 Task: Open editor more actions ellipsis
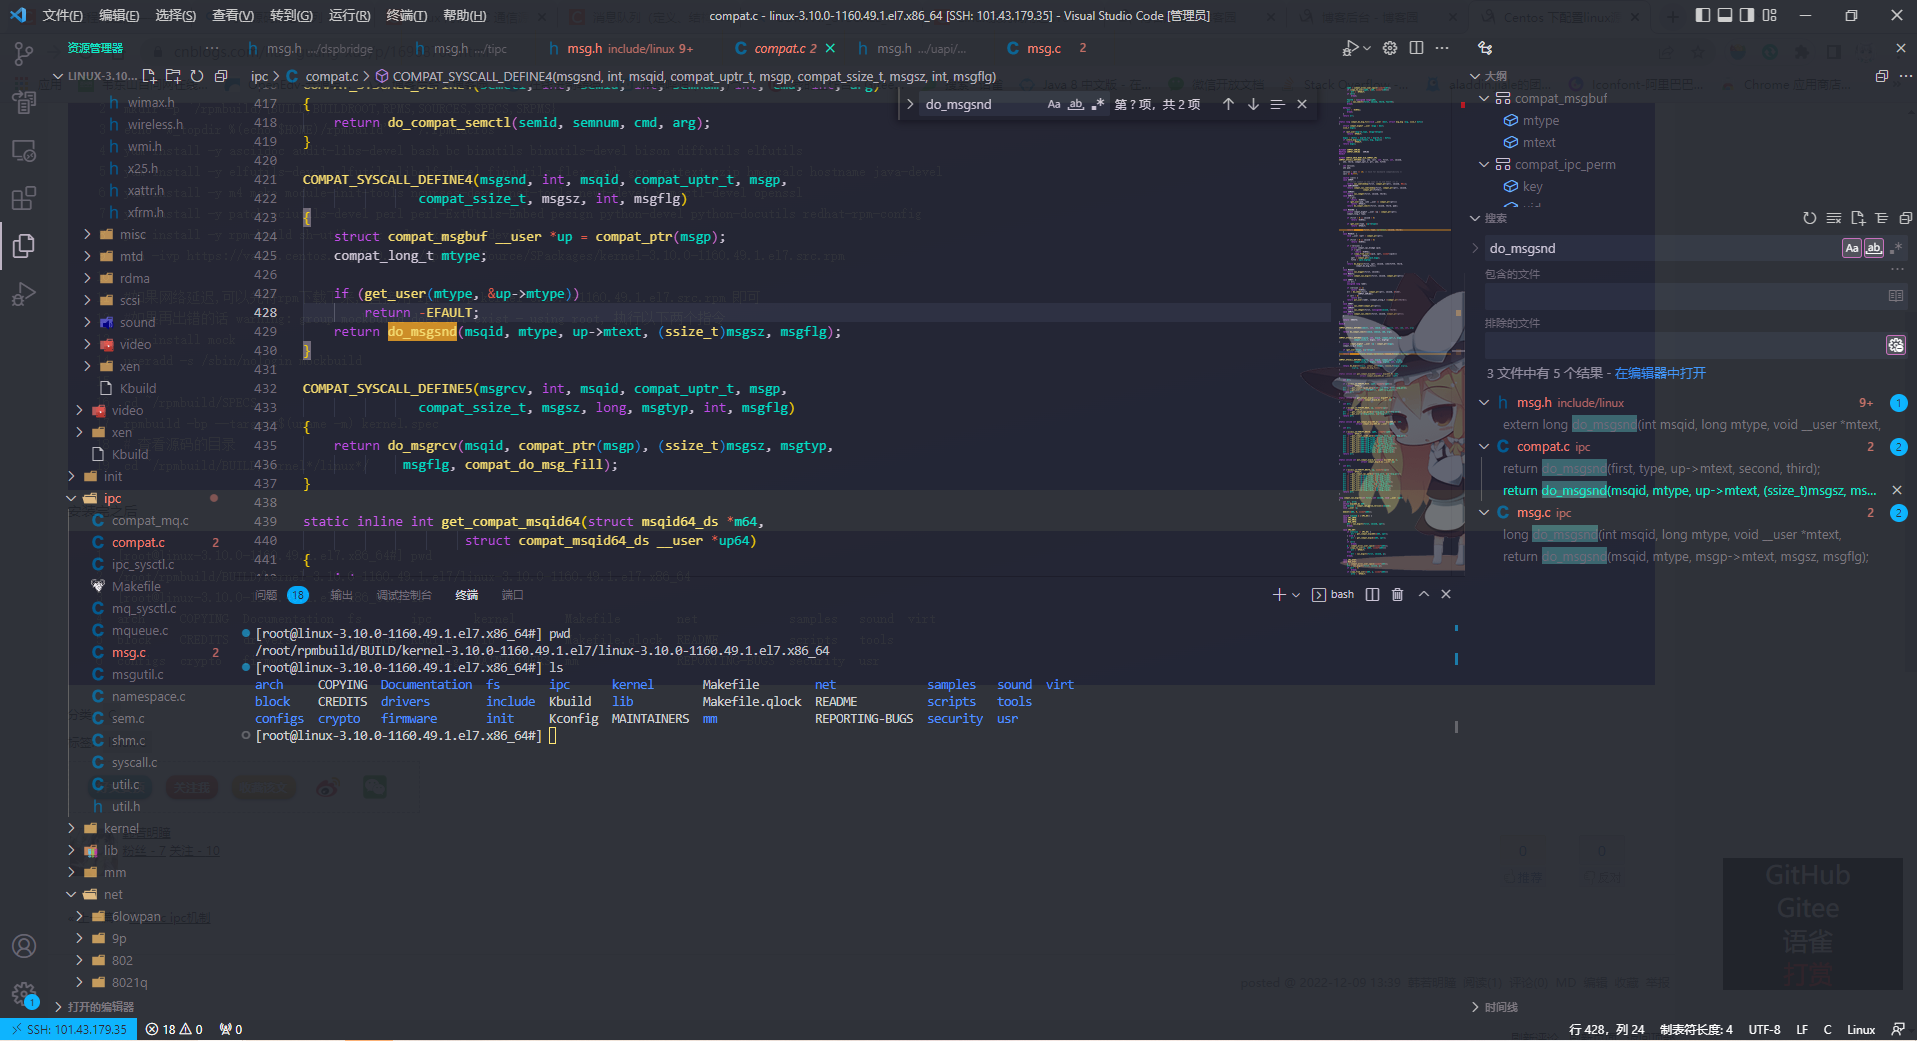tap(1442, 48)
